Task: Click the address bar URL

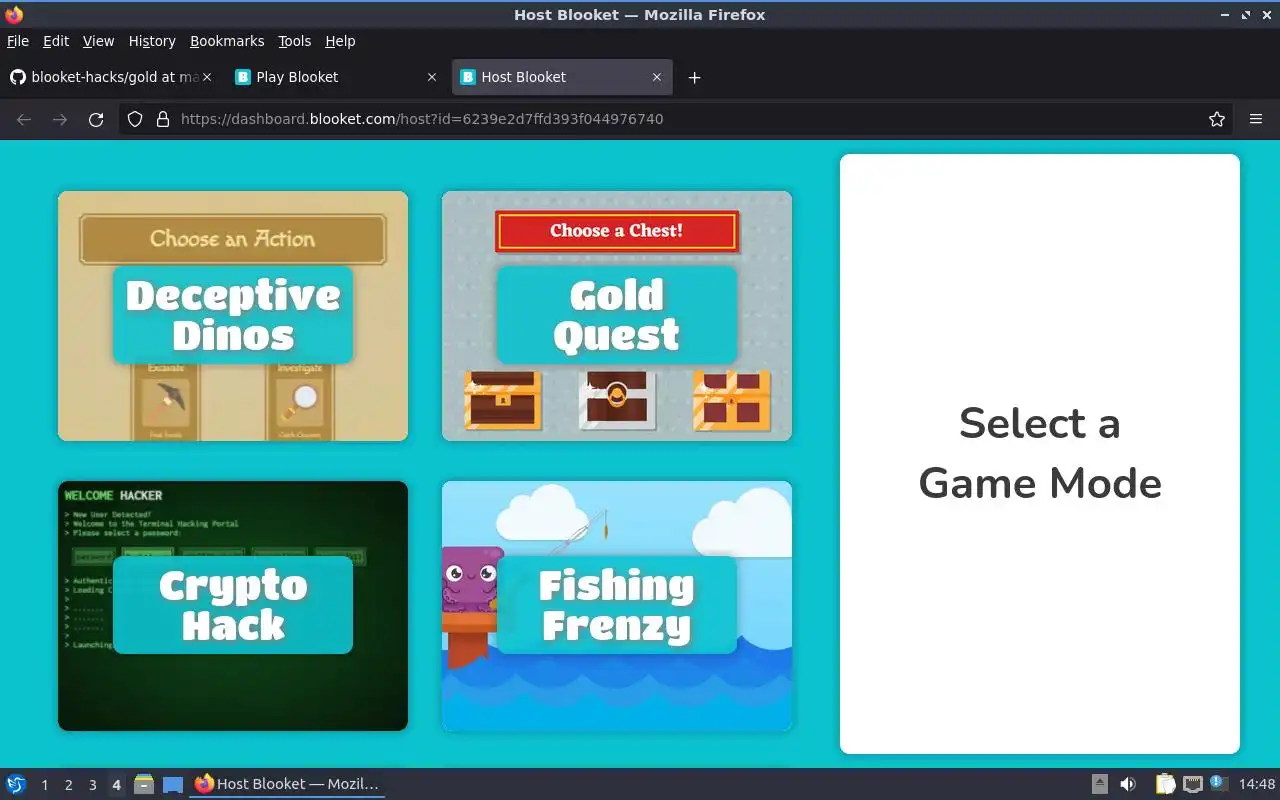Action: [x=422, y=119]
